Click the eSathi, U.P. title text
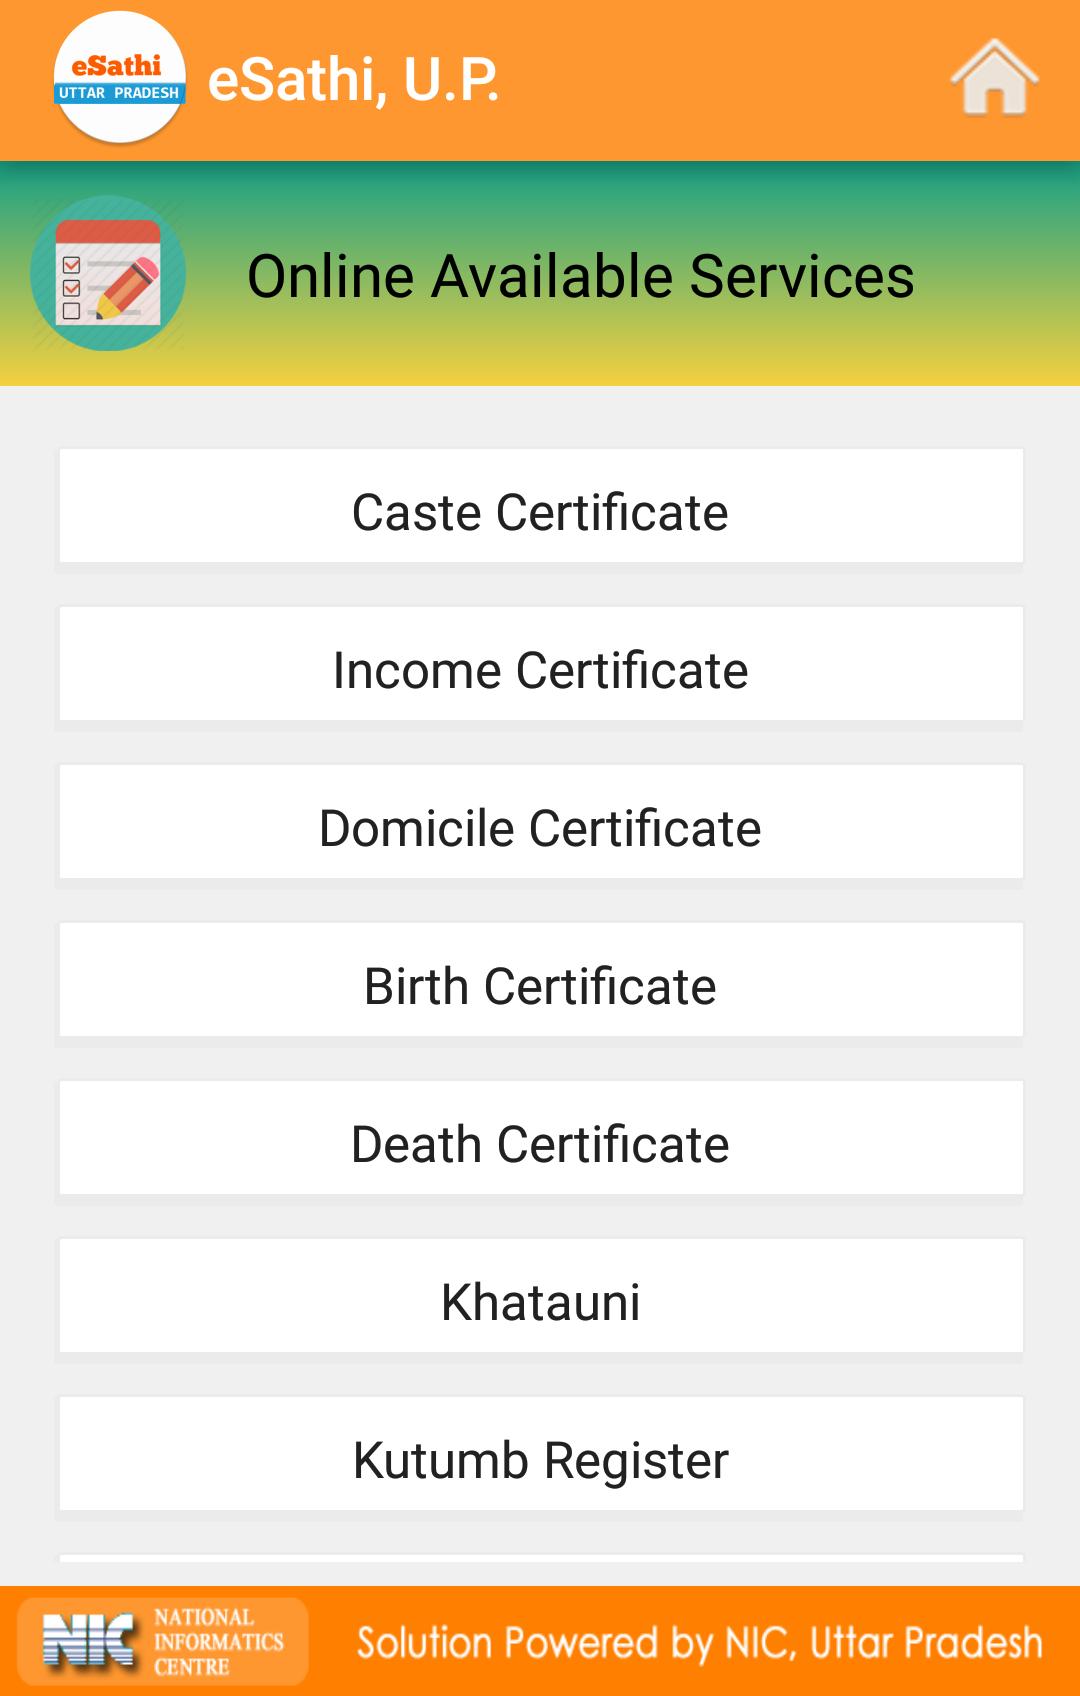Viewport: 1080px width, 1696px height. click(x=353, y=80)
